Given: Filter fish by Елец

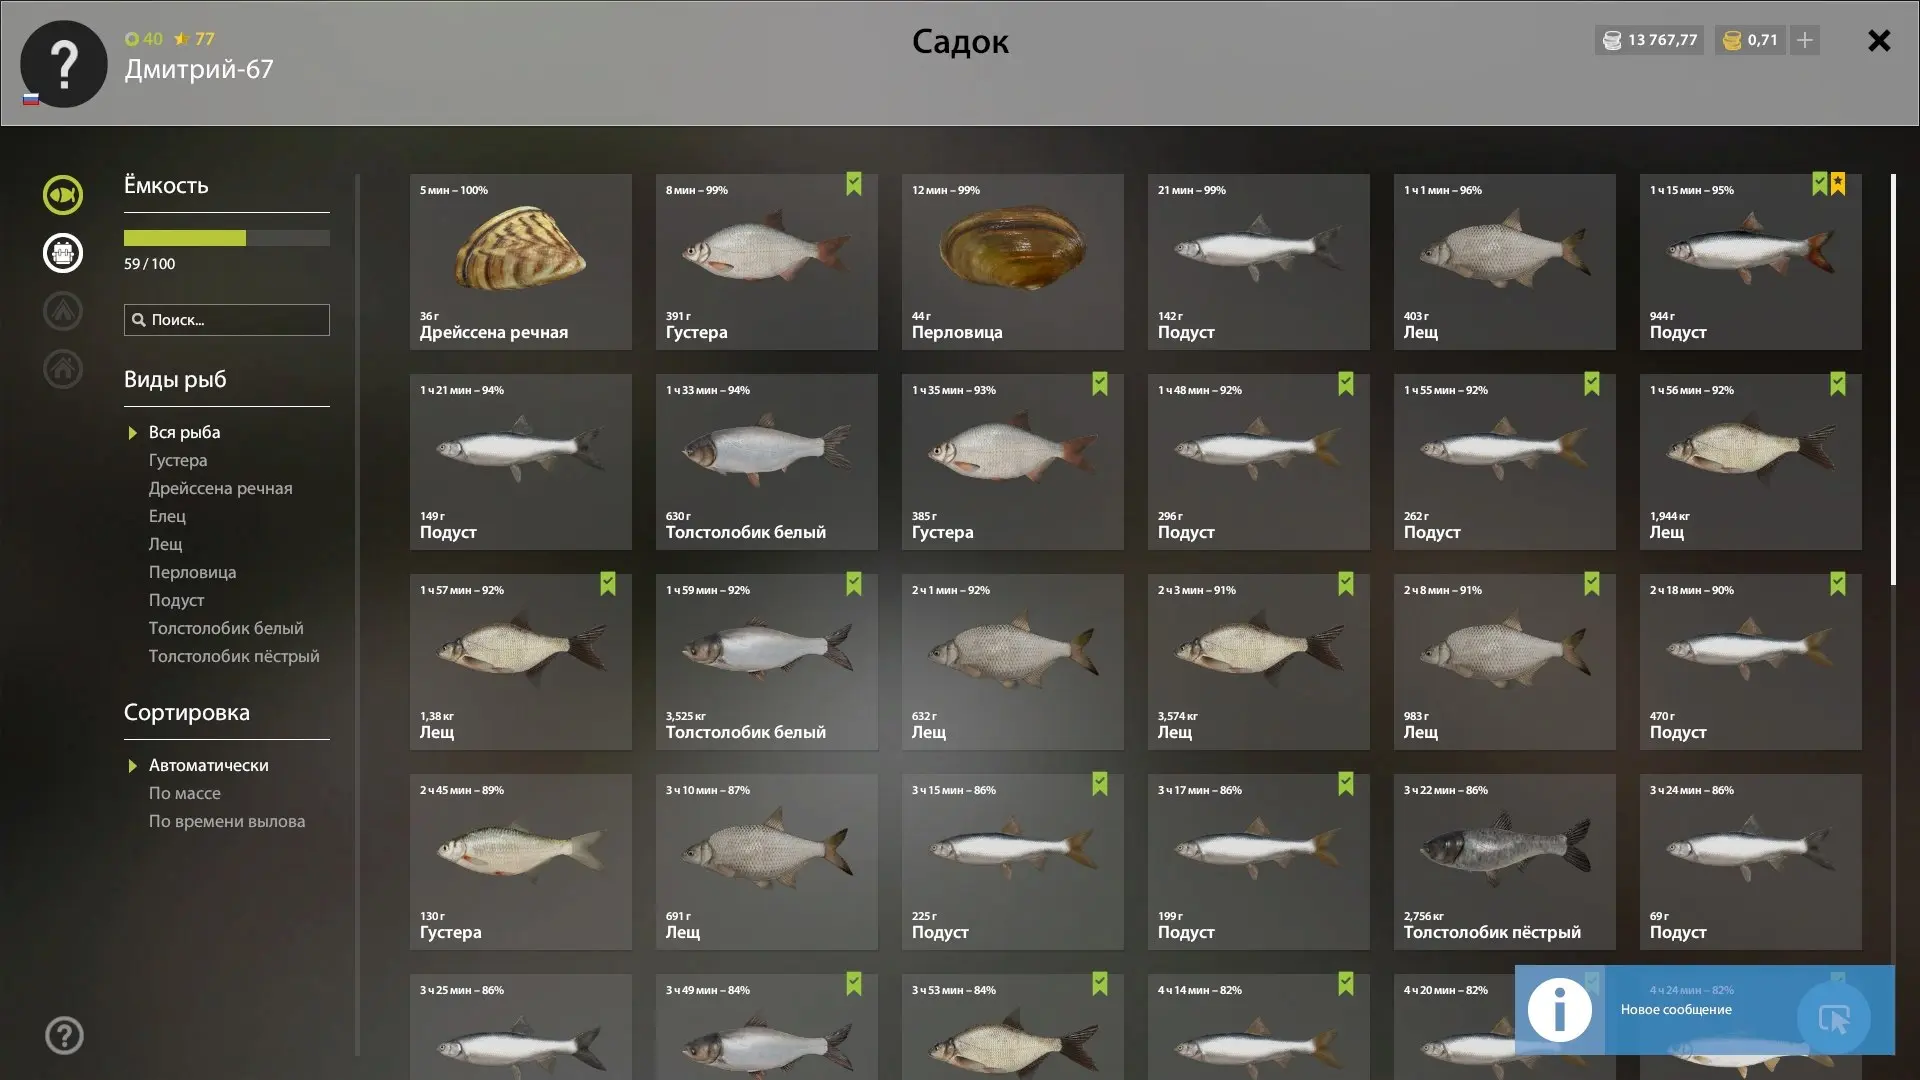Looking at the screenshot, I should (167, 516).
